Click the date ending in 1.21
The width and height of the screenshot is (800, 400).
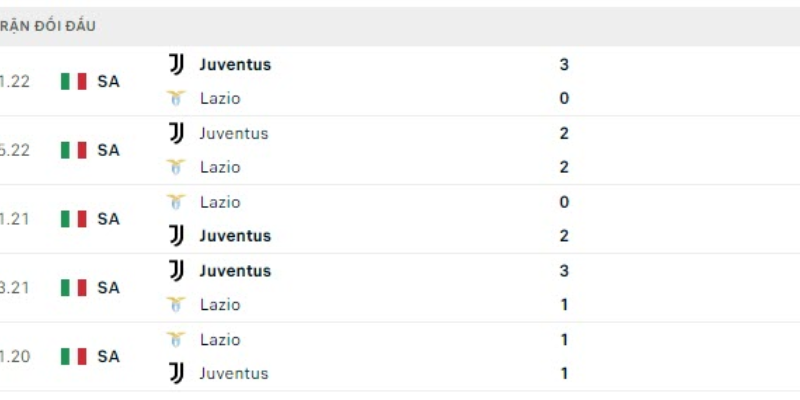point(14,219)
